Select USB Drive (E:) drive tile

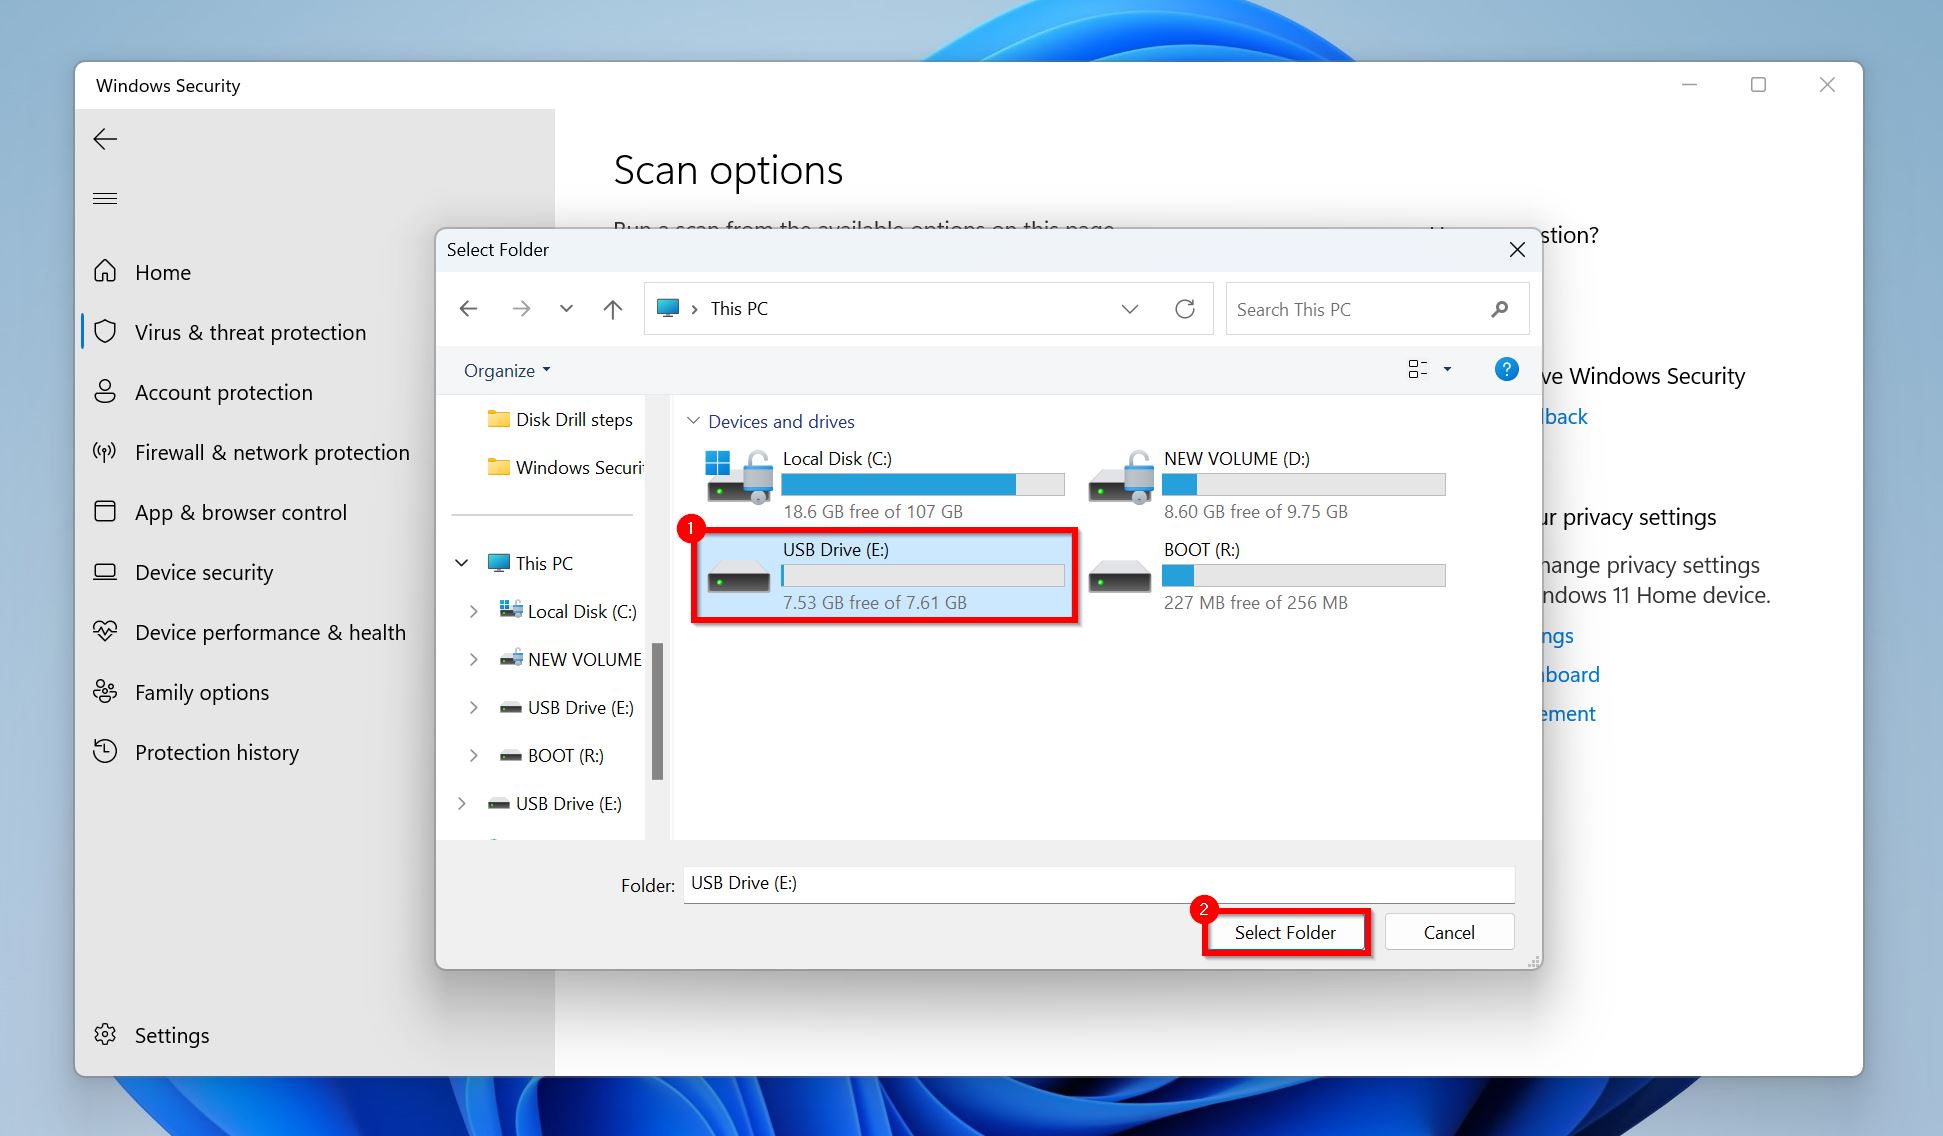click(x=886, y=576)
